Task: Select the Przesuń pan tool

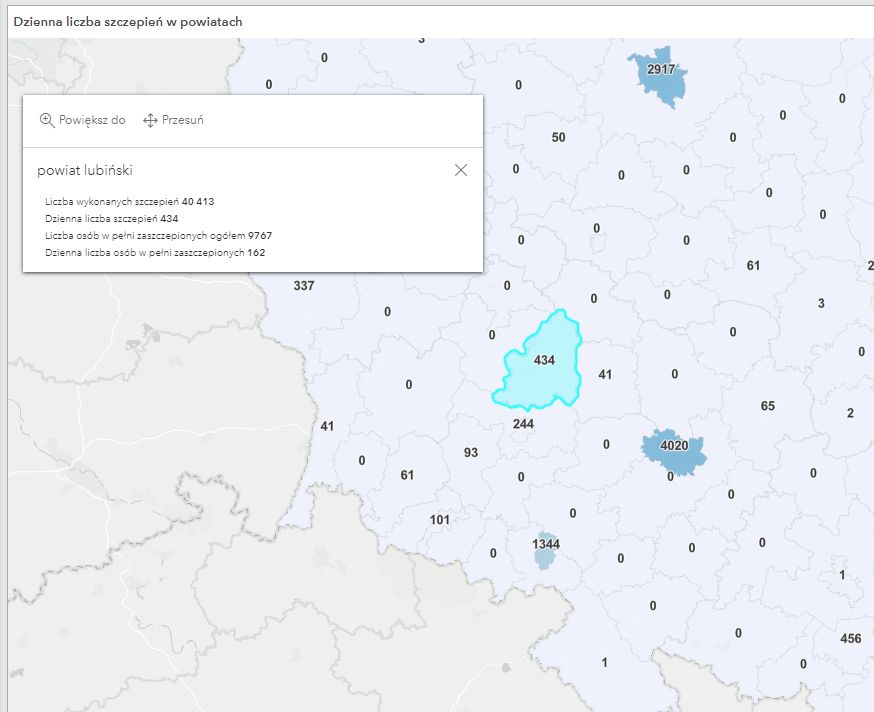Action: (x=151, y=120)
